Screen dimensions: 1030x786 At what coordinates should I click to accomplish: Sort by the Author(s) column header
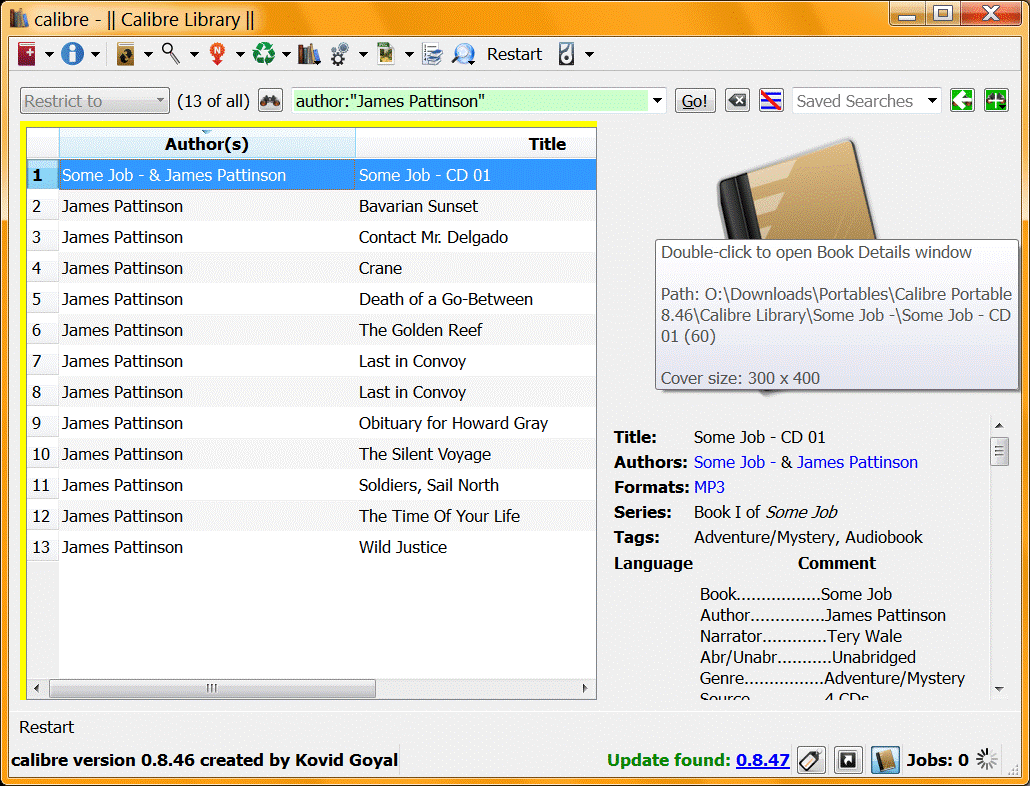(207, 144)
